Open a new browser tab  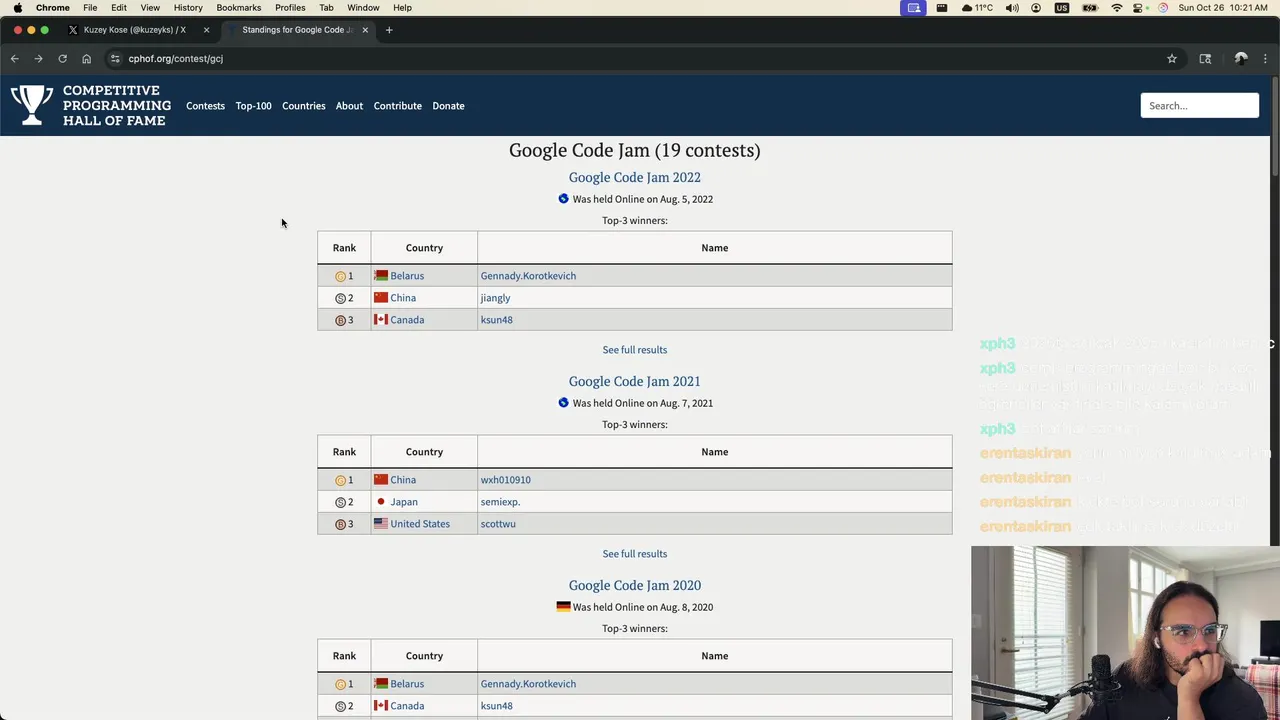(389, 30)
